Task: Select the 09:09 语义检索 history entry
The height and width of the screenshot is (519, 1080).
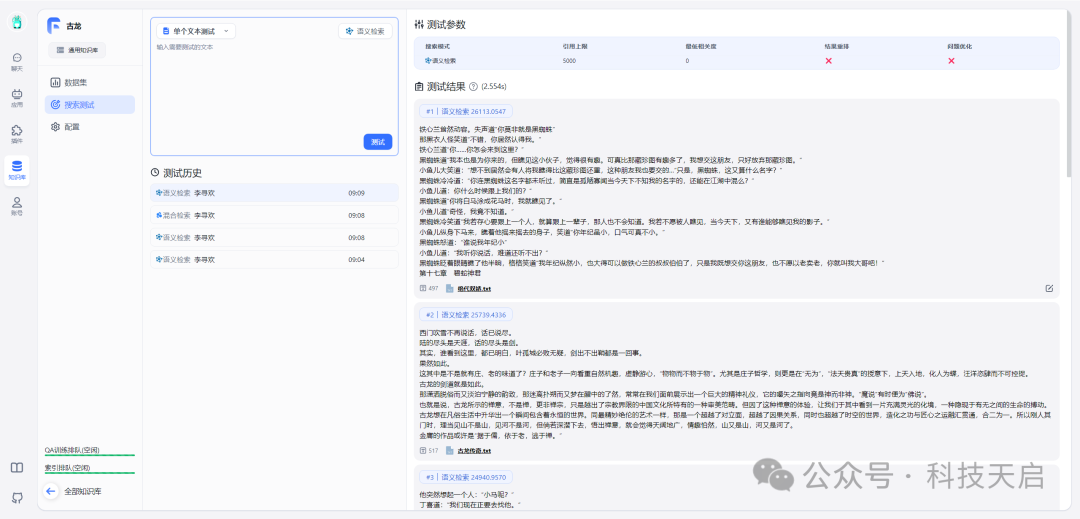Action: tap(274, 193)
